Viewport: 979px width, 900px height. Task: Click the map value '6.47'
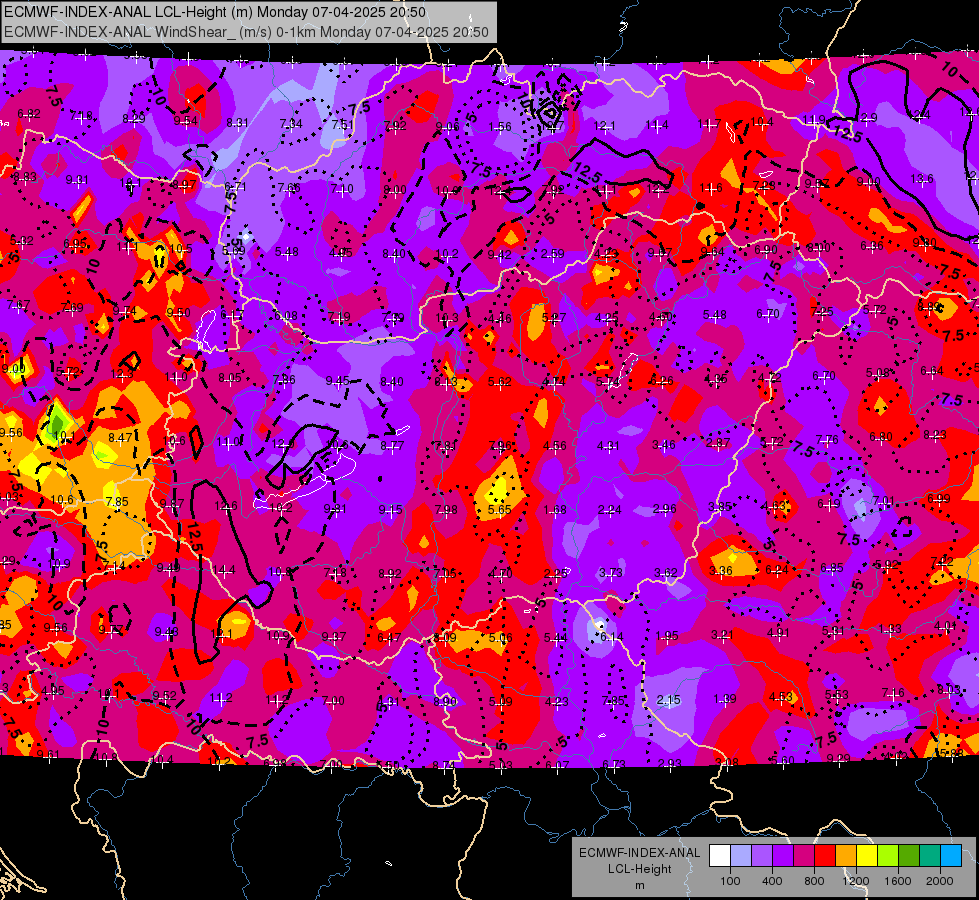point(389,638)
